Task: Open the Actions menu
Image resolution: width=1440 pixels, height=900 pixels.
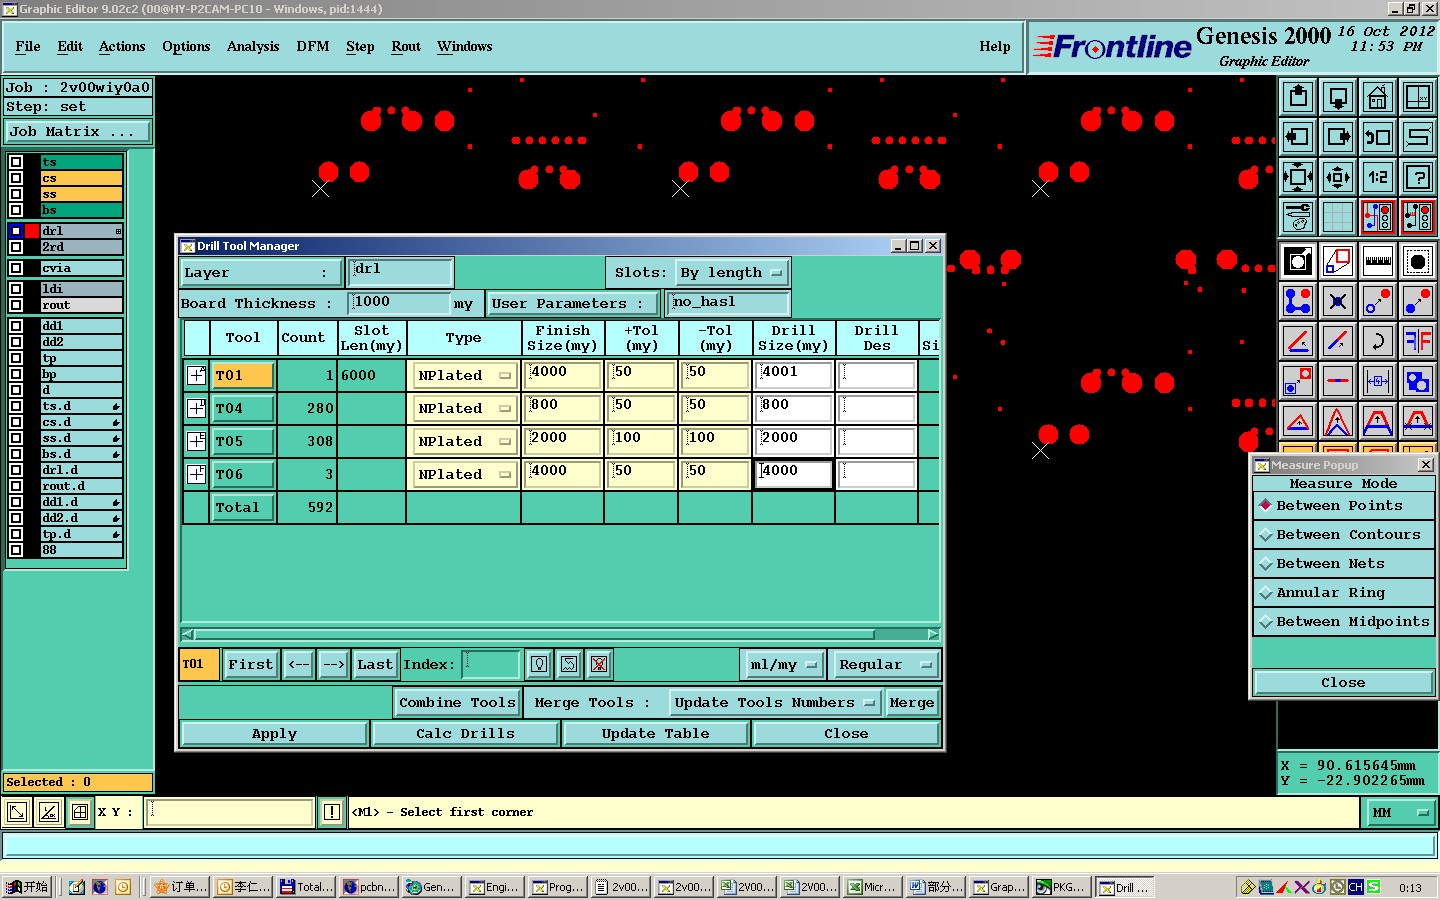Action: tap(122, 47)
